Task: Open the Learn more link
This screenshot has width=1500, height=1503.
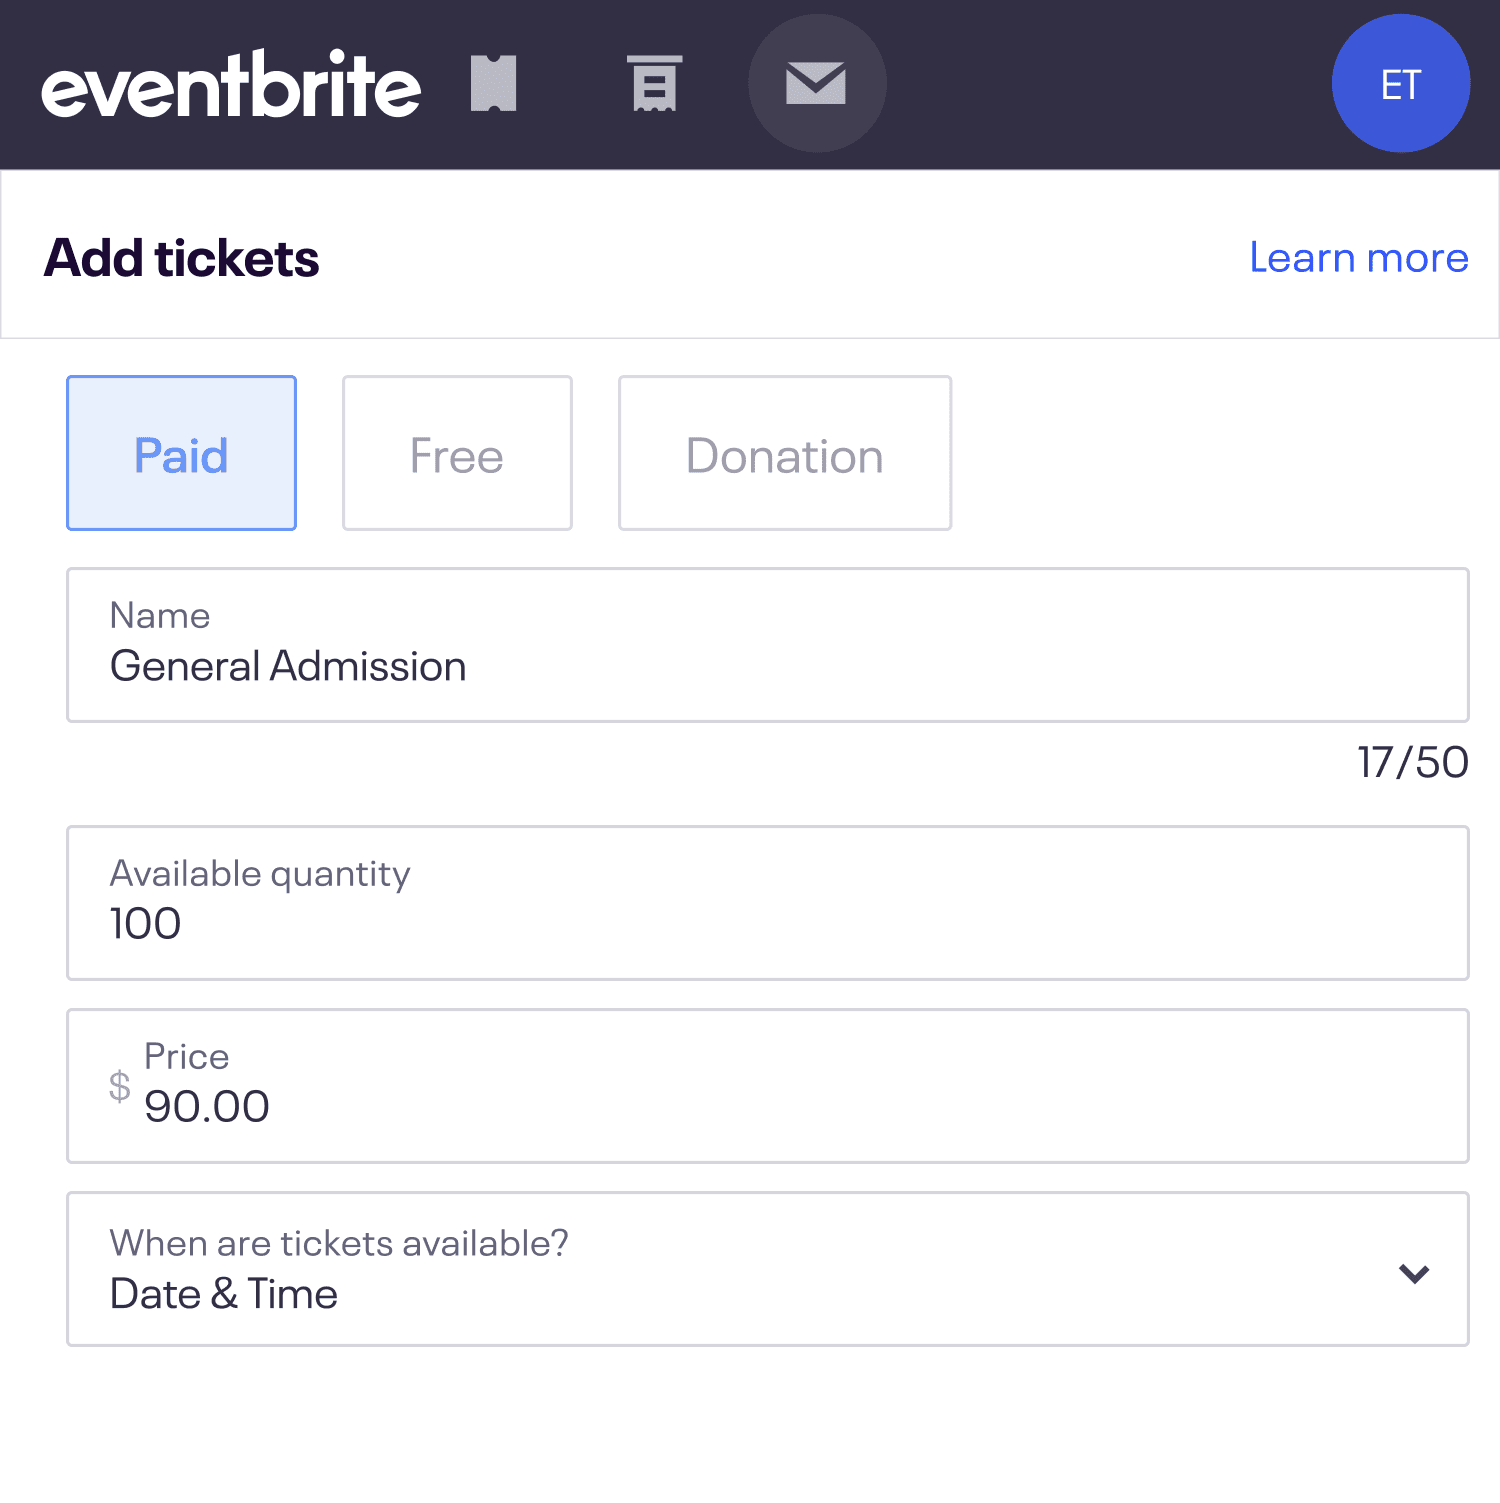Action: (x=1358, y=257)
